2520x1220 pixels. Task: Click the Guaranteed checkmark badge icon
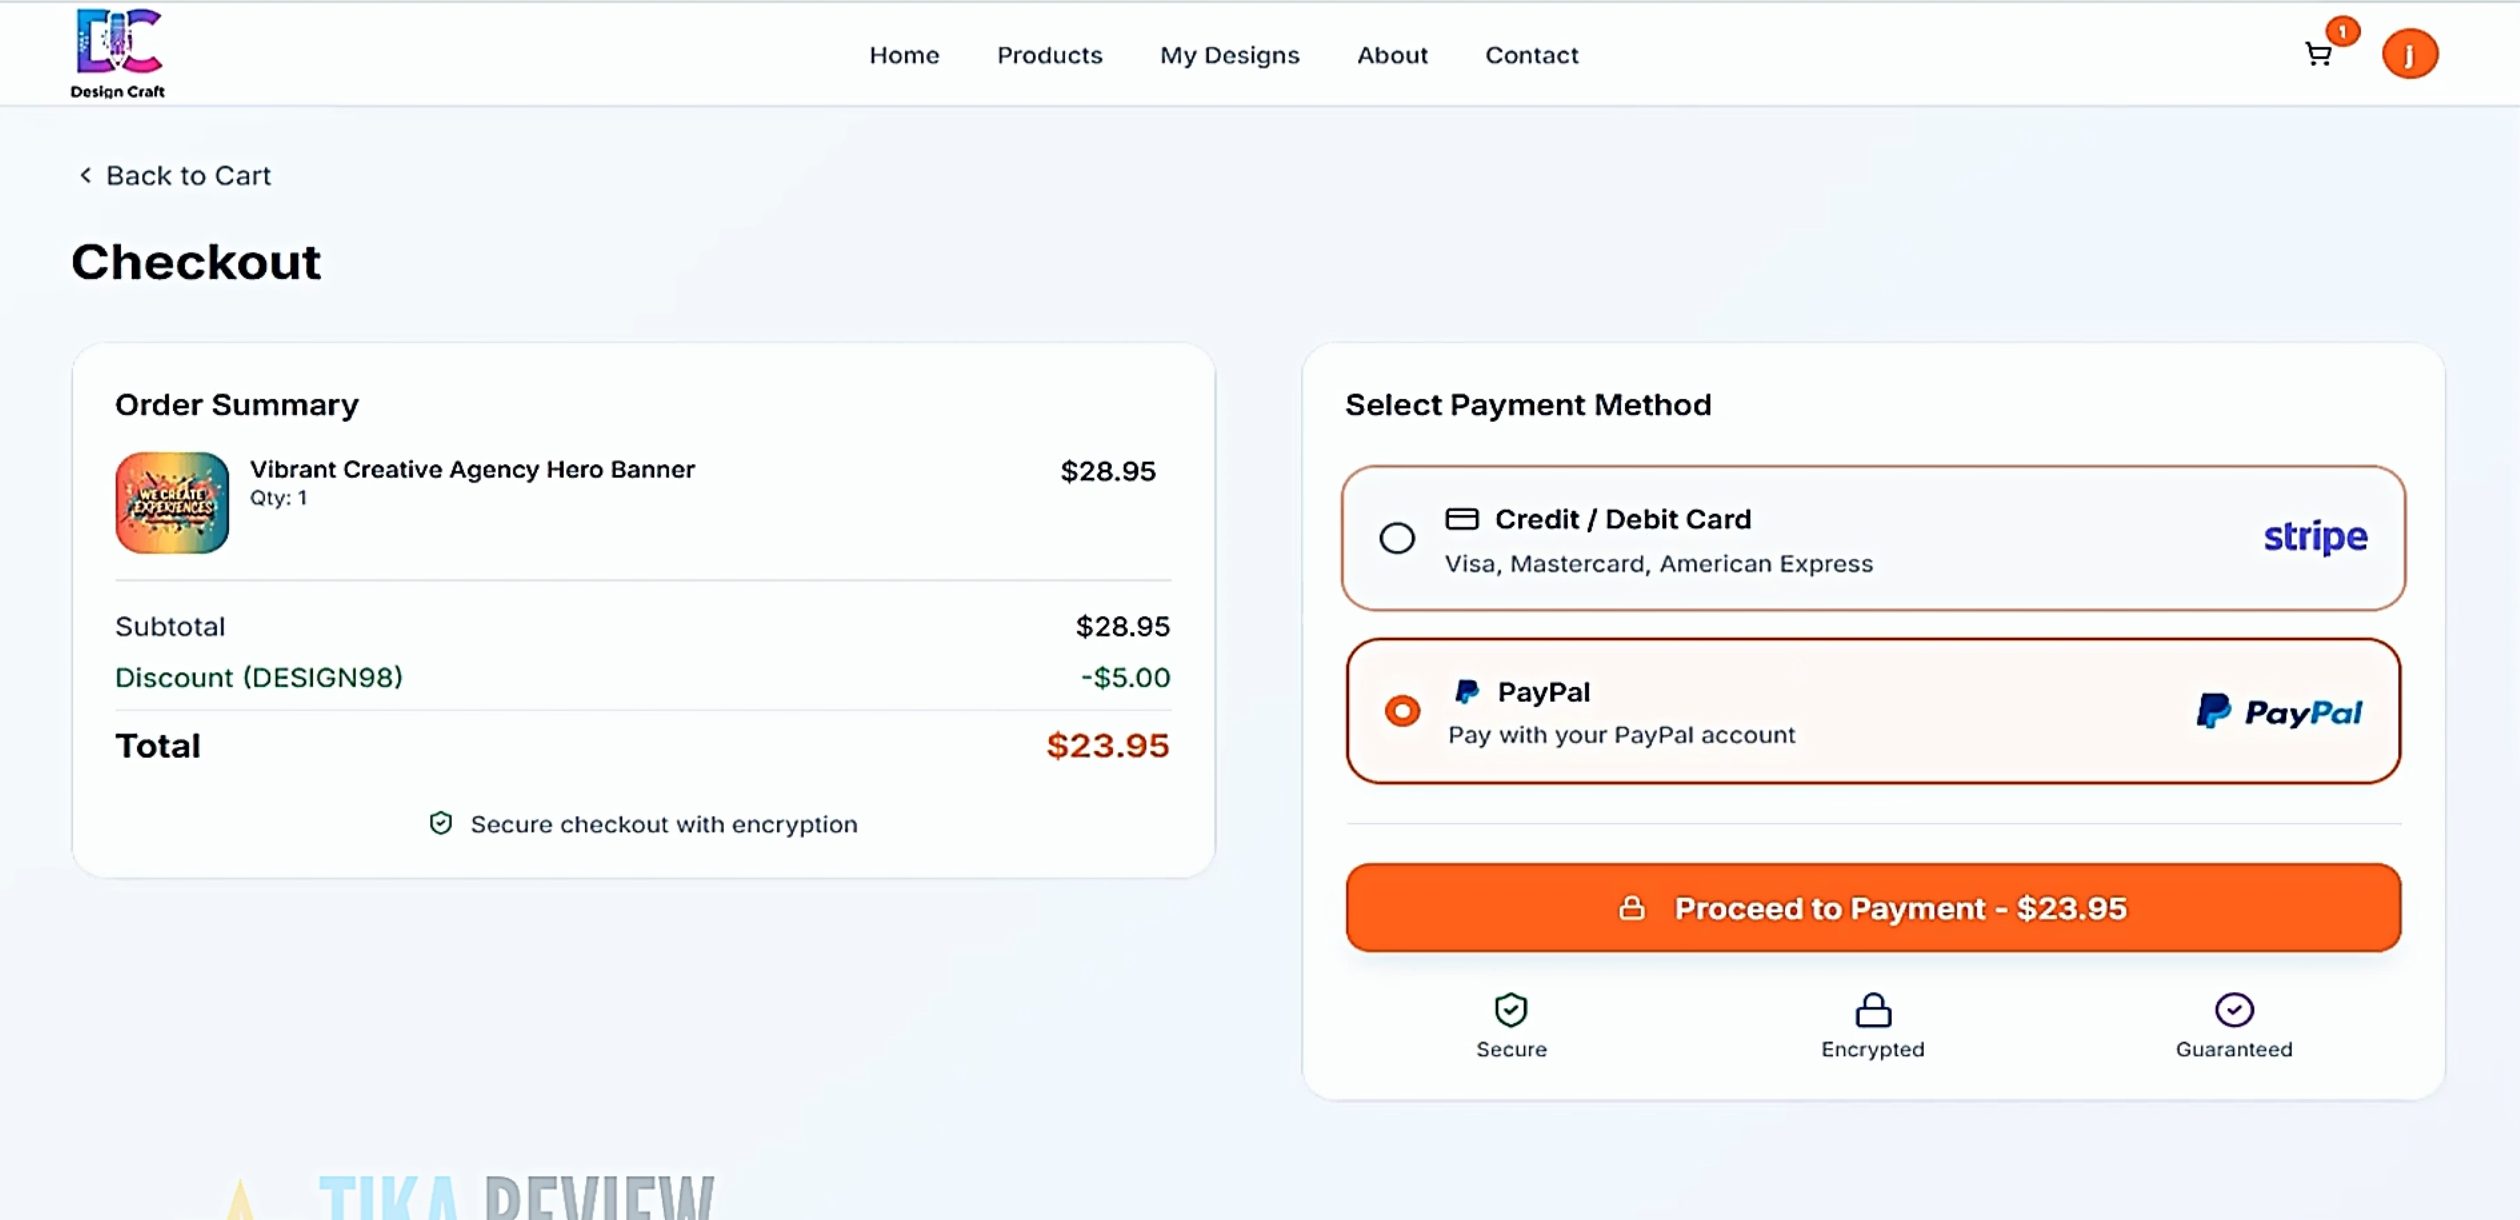[x=2233, y=1010]
